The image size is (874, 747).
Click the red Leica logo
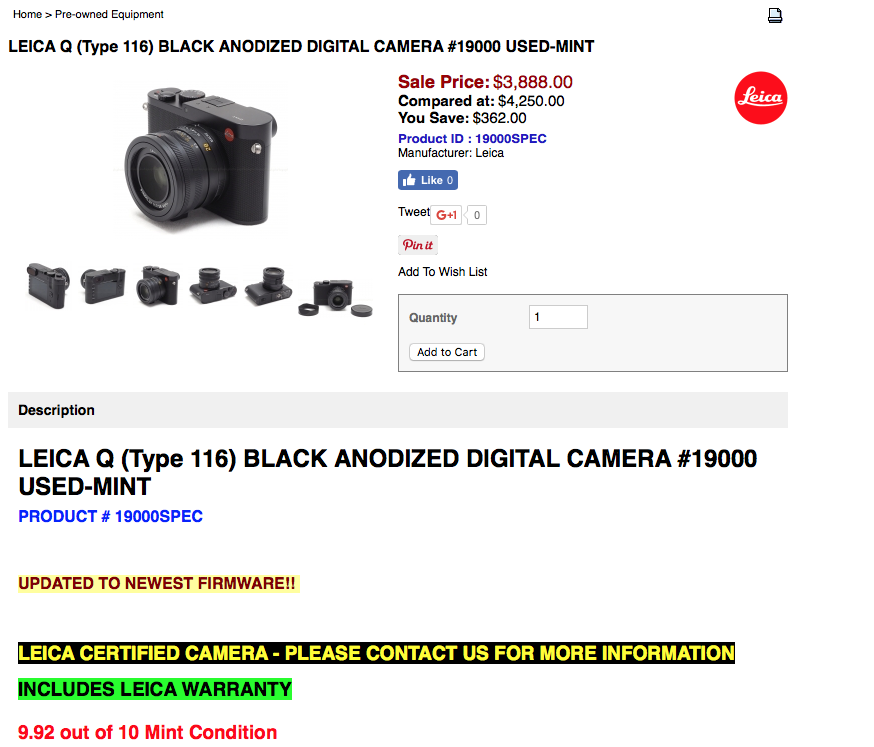click(x=760, y=98)
